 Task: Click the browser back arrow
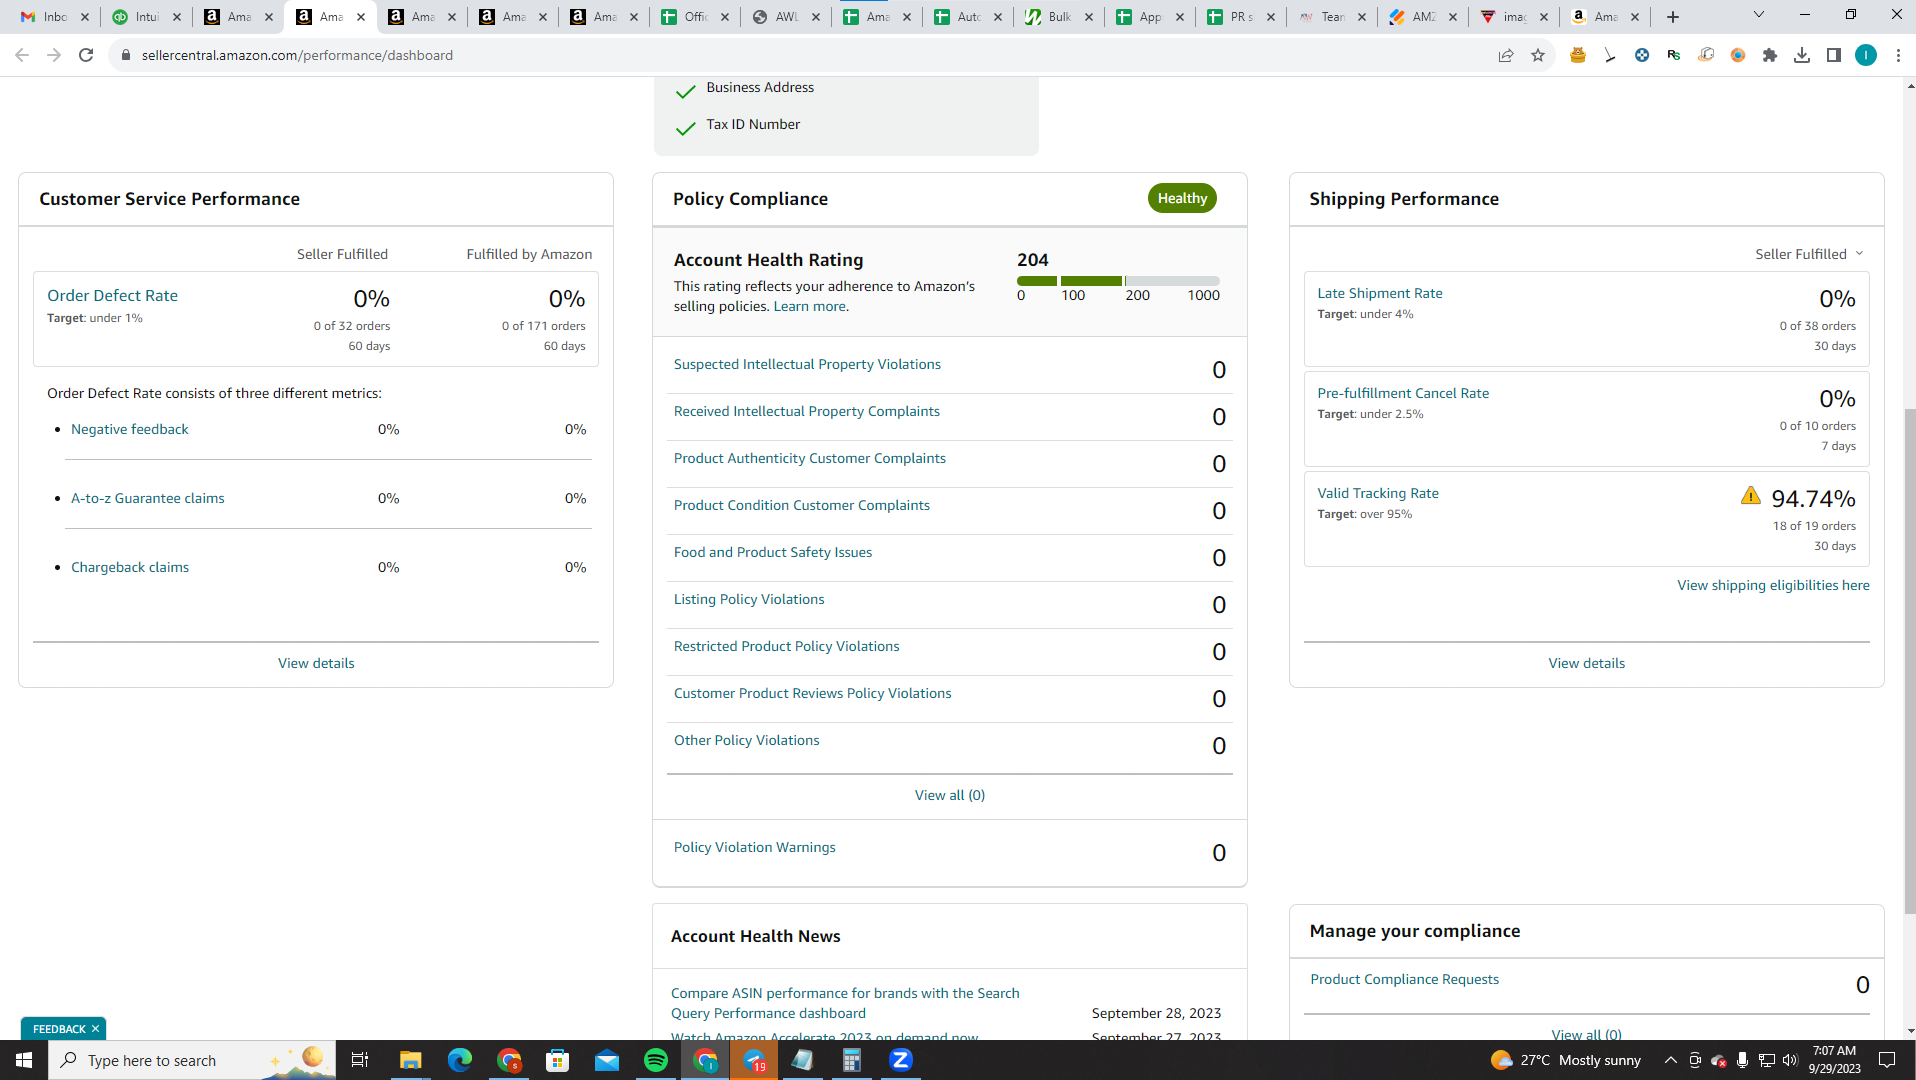[22, 55]
